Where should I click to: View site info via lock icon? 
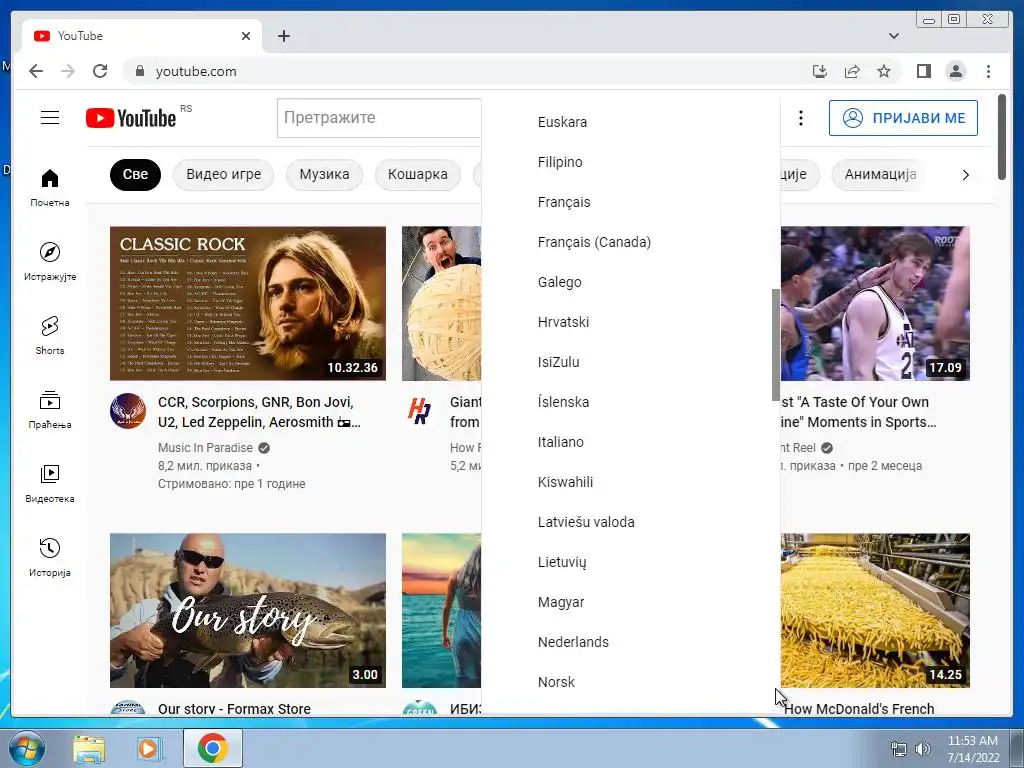pyautogui.click(x=139, y=71)
